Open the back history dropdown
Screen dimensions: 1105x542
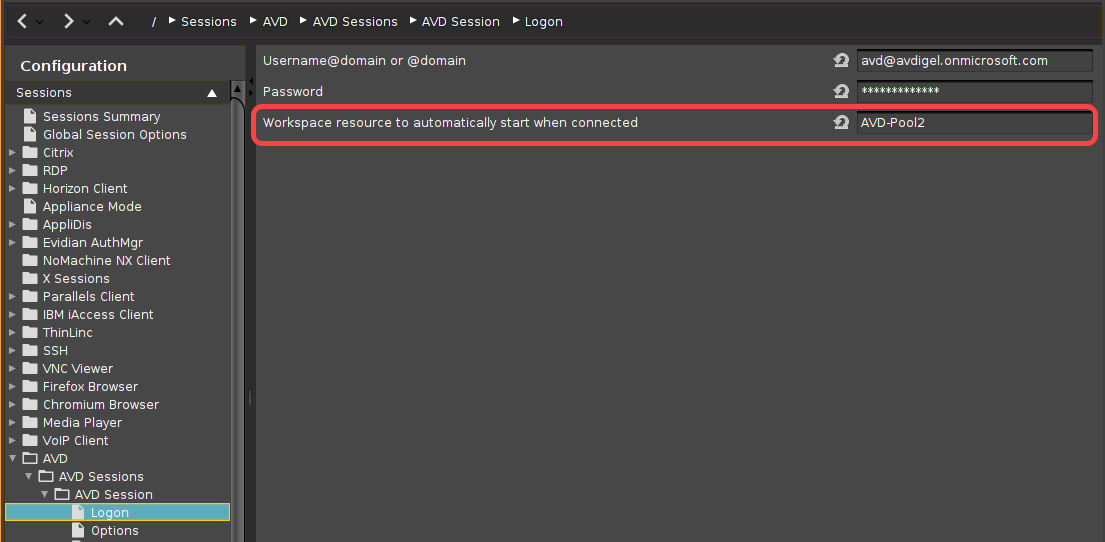tap(40, 21)
